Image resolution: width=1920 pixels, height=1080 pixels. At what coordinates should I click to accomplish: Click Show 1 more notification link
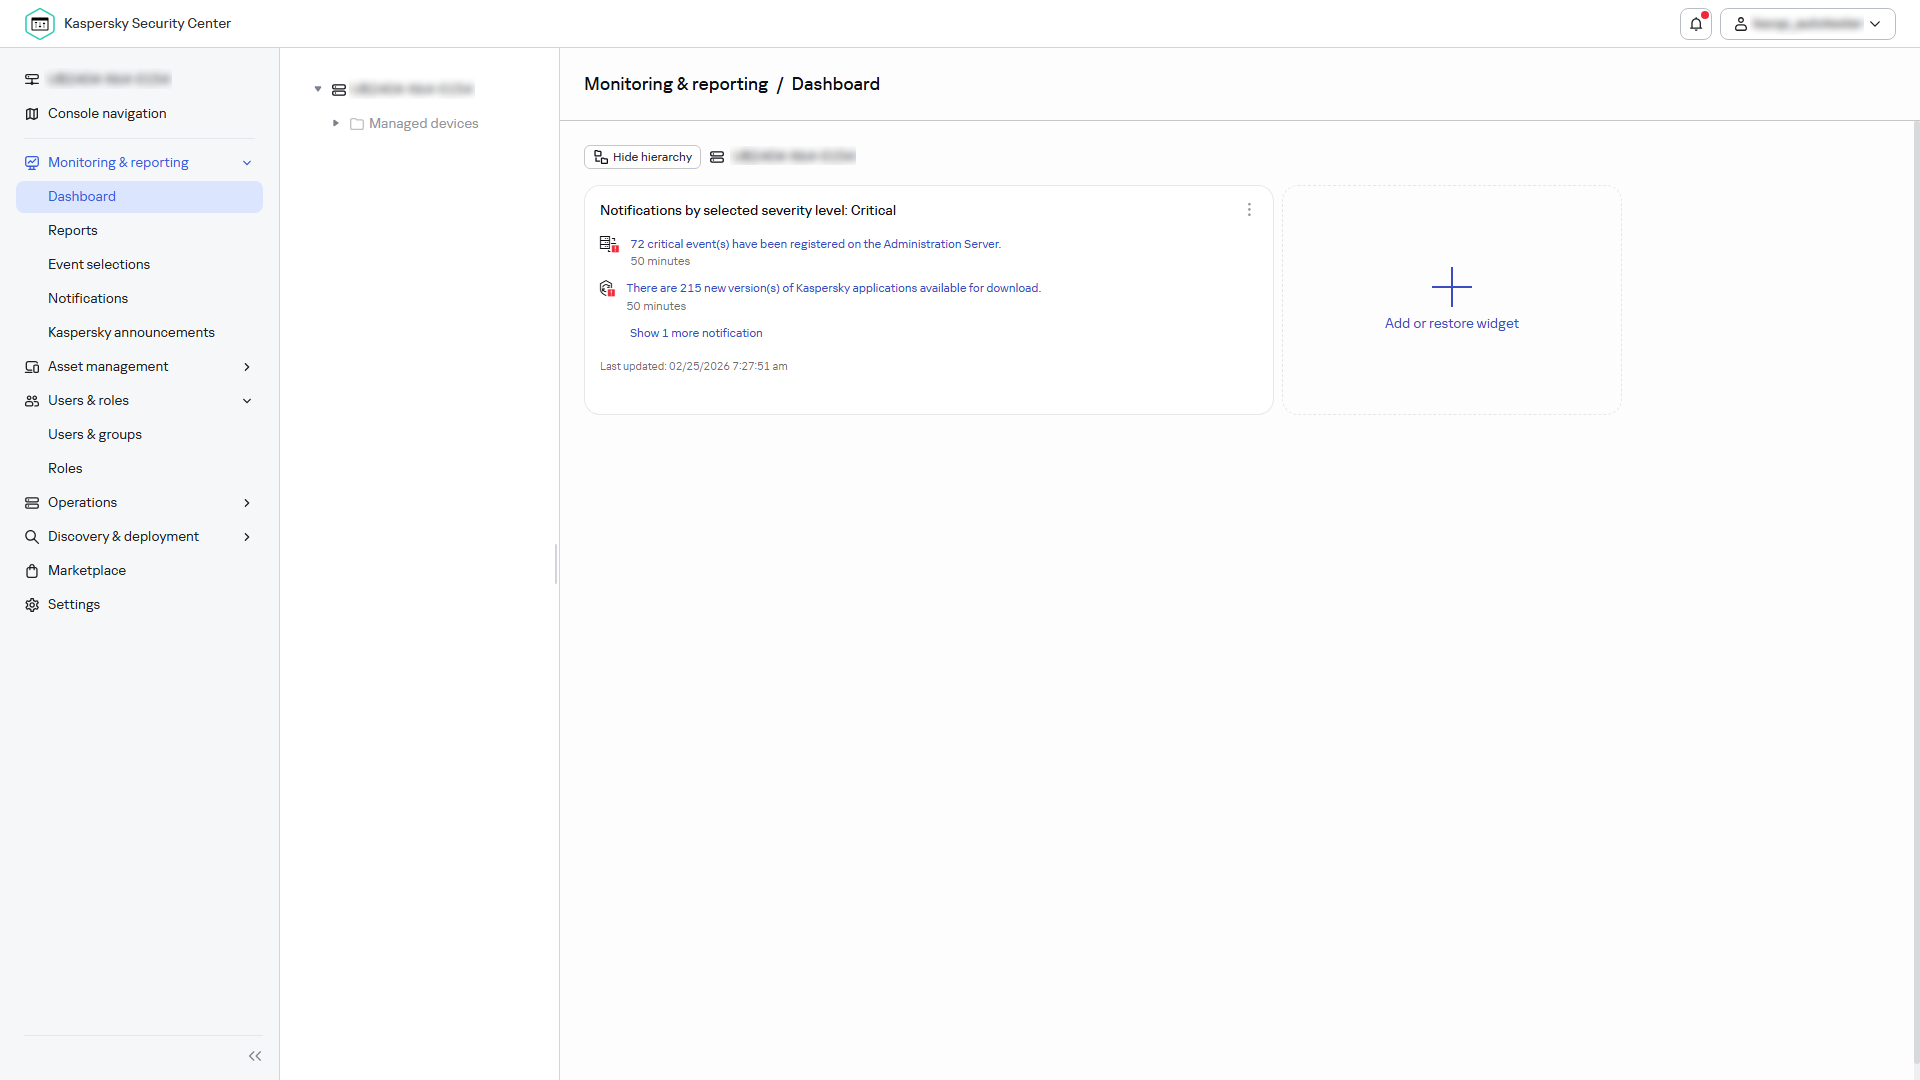(696, 333)
